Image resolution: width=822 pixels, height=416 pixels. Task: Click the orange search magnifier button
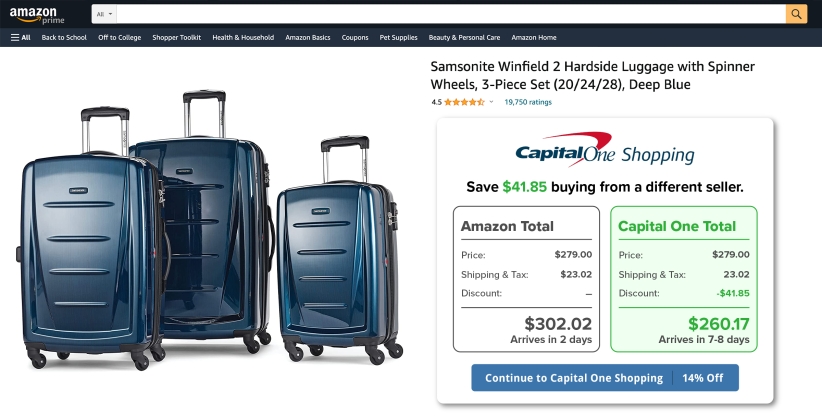click(796, 13)
